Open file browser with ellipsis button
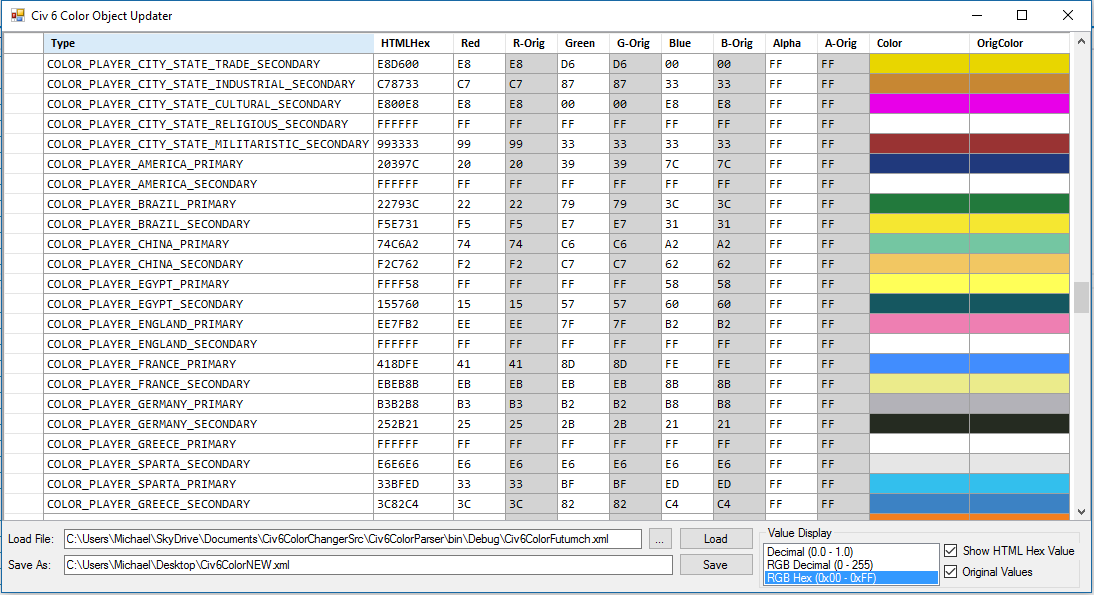 (x=659, y=539)
